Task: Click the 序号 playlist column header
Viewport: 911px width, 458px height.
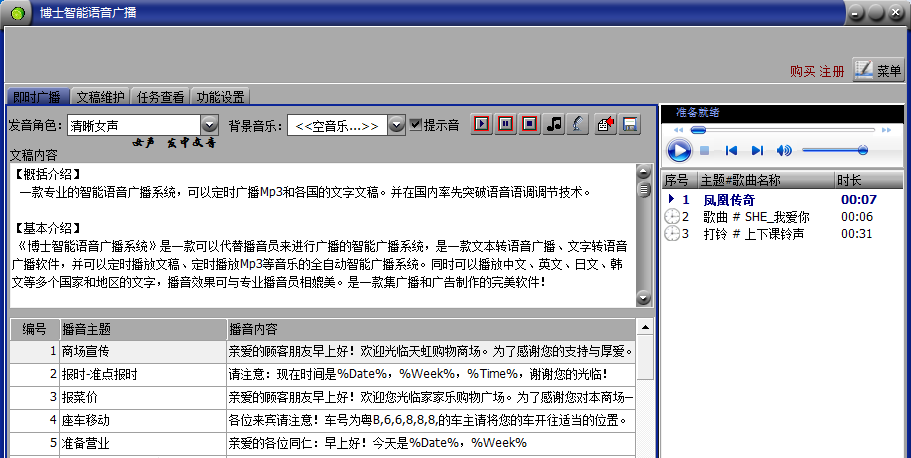Action: point(680,180)
